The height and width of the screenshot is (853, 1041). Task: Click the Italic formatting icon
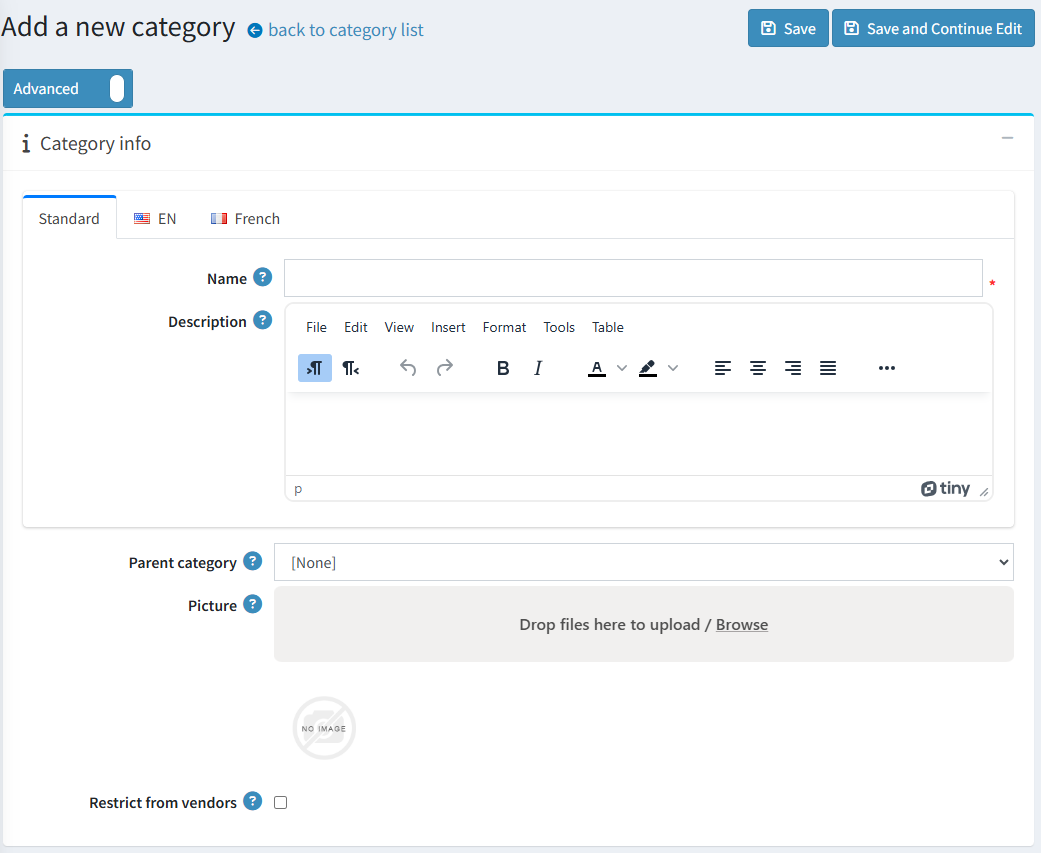coord(538,368)
